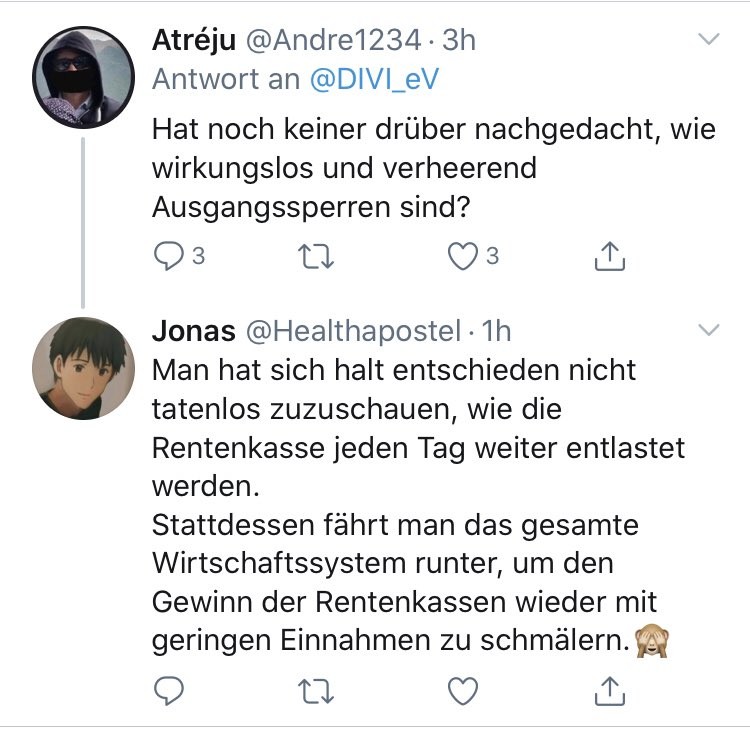Image resolution: width=750 pixels, height=739 pixels.
Task: Click the 3h timestamp on Atréju's tweet
Action: pyautogui.click(x=459, y=41)
